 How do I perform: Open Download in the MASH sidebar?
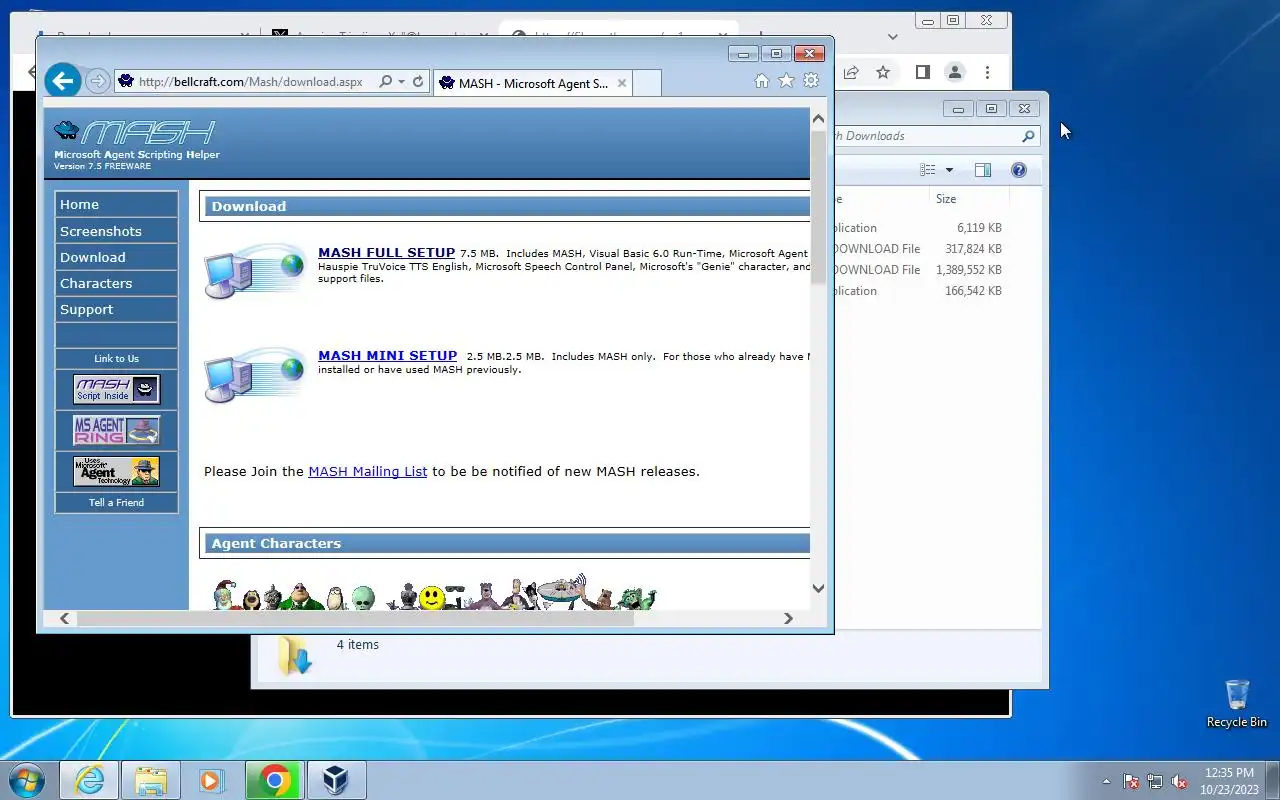[x=116, y=257]
